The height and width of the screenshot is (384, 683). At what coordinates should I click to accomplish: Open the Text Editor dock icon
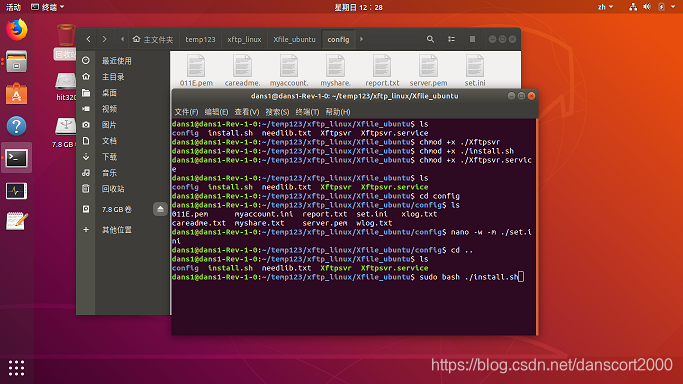click(x=17, y=222)
